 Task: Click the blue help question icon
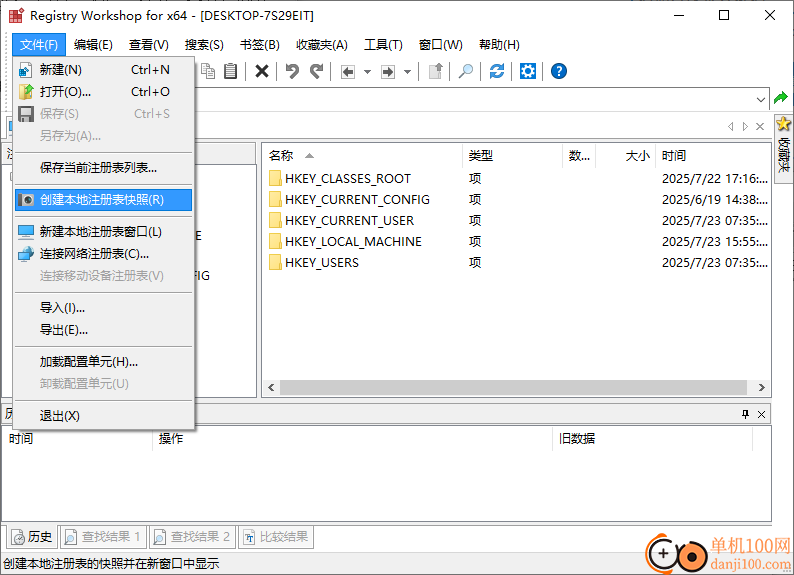(x=559, y=71)
